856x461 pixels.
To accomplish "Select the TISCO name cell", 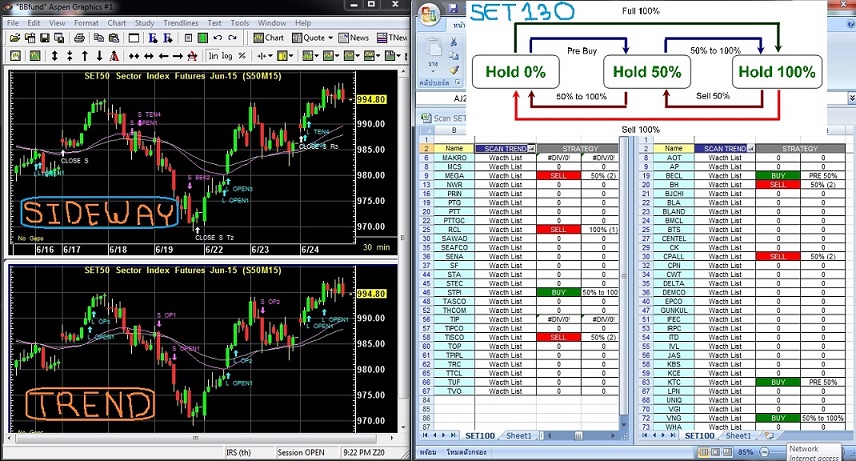I will click(454, 338).
